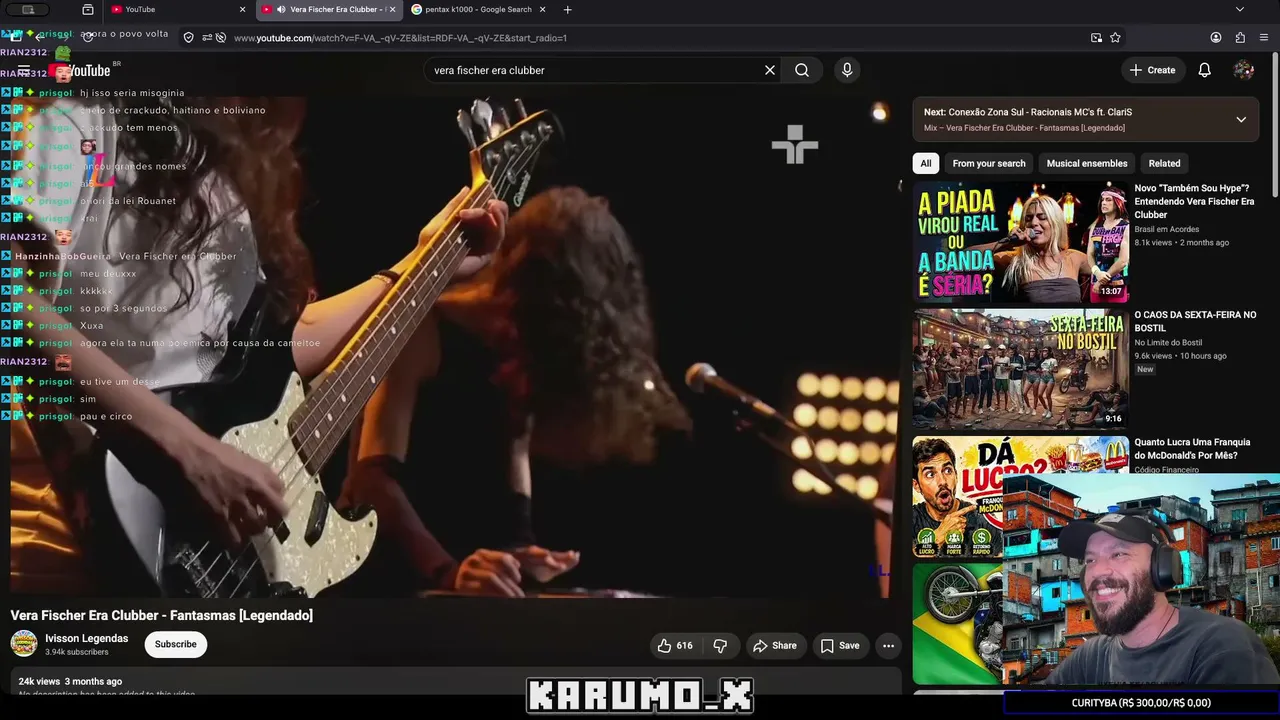Dislike the video with thumbs down

(x=720, y=646)
